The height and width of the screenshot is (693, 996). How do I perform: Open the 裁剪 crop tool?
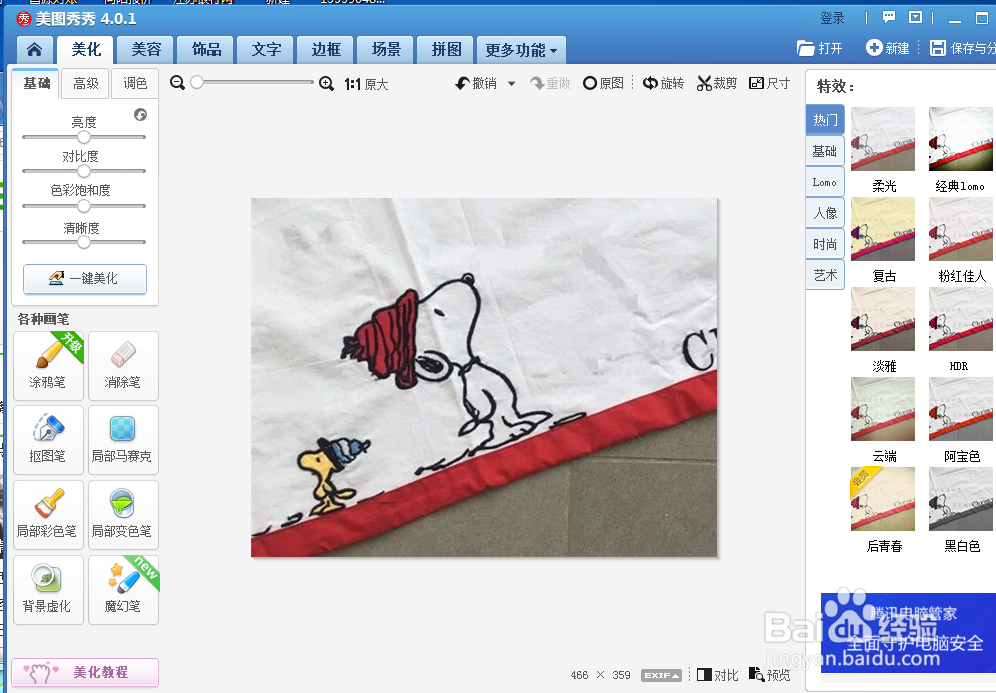point(717,83)
